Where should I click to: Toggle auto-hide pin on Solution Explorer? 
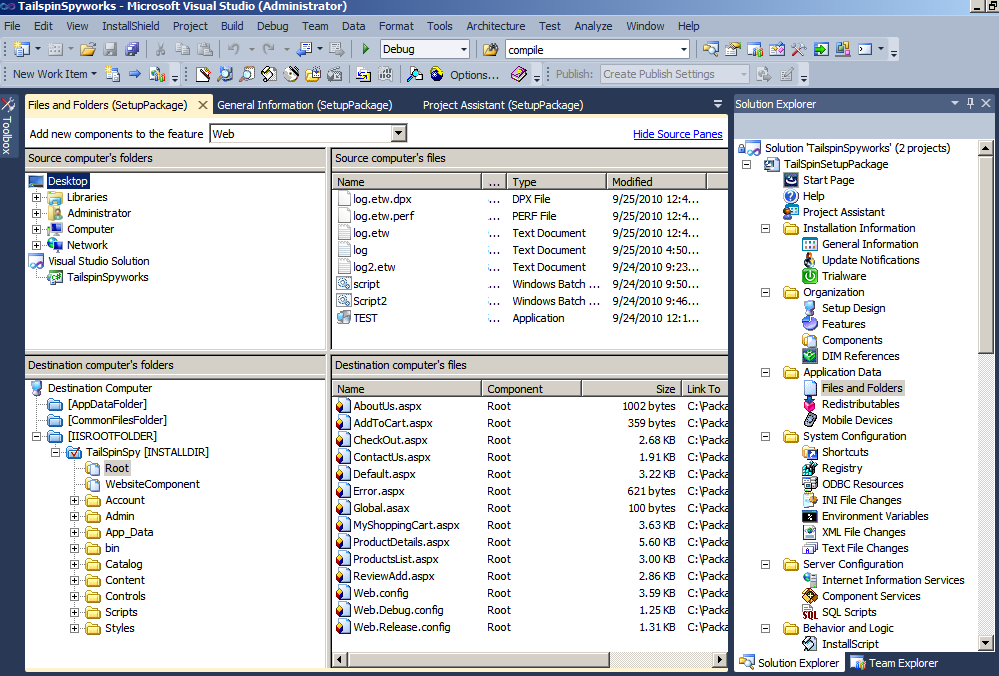(969, 104)
